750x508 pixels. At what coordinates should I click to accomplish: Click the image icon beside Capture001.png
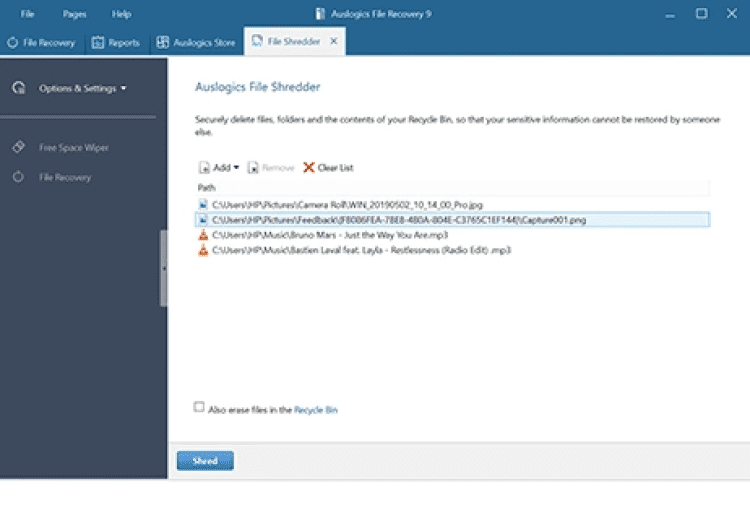[x=203, y=220]
